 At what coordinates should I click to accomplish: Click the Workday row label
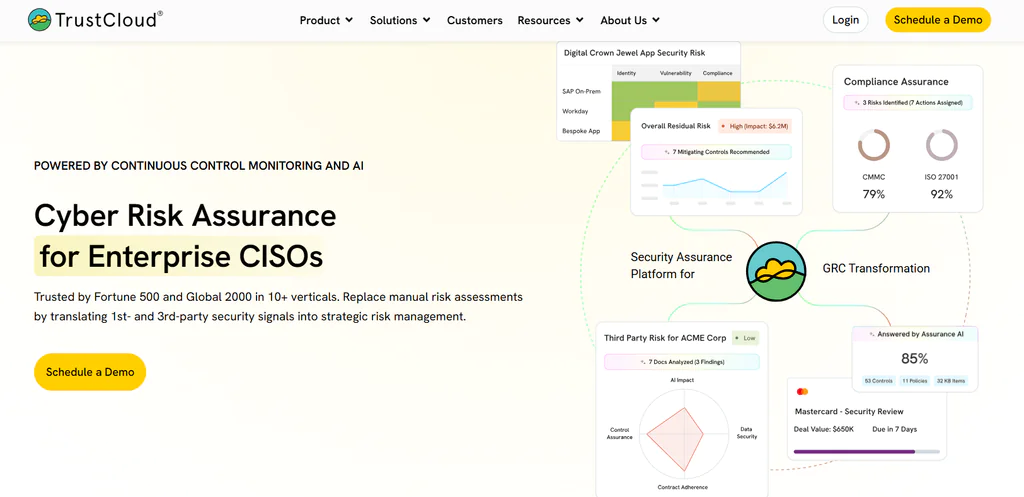point(575,111)
